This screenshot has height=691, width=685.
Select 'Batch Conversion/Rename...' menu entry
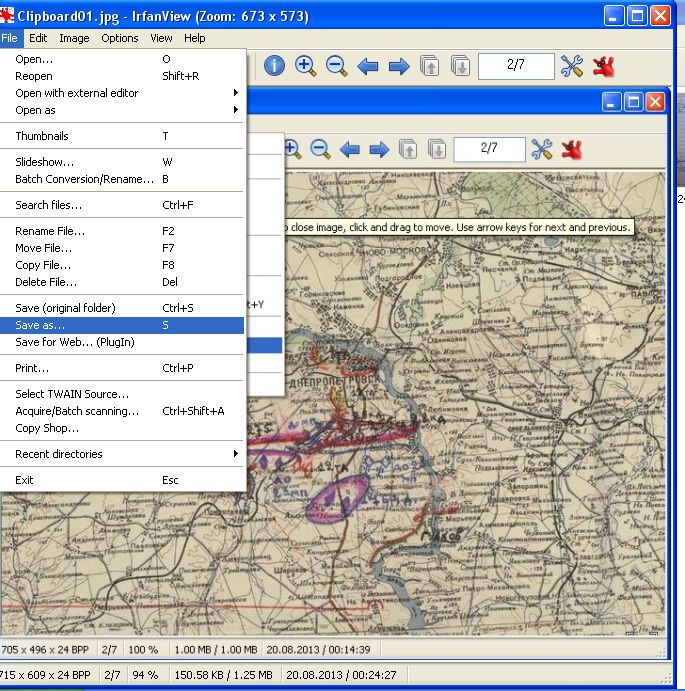(x=85, y=179)
